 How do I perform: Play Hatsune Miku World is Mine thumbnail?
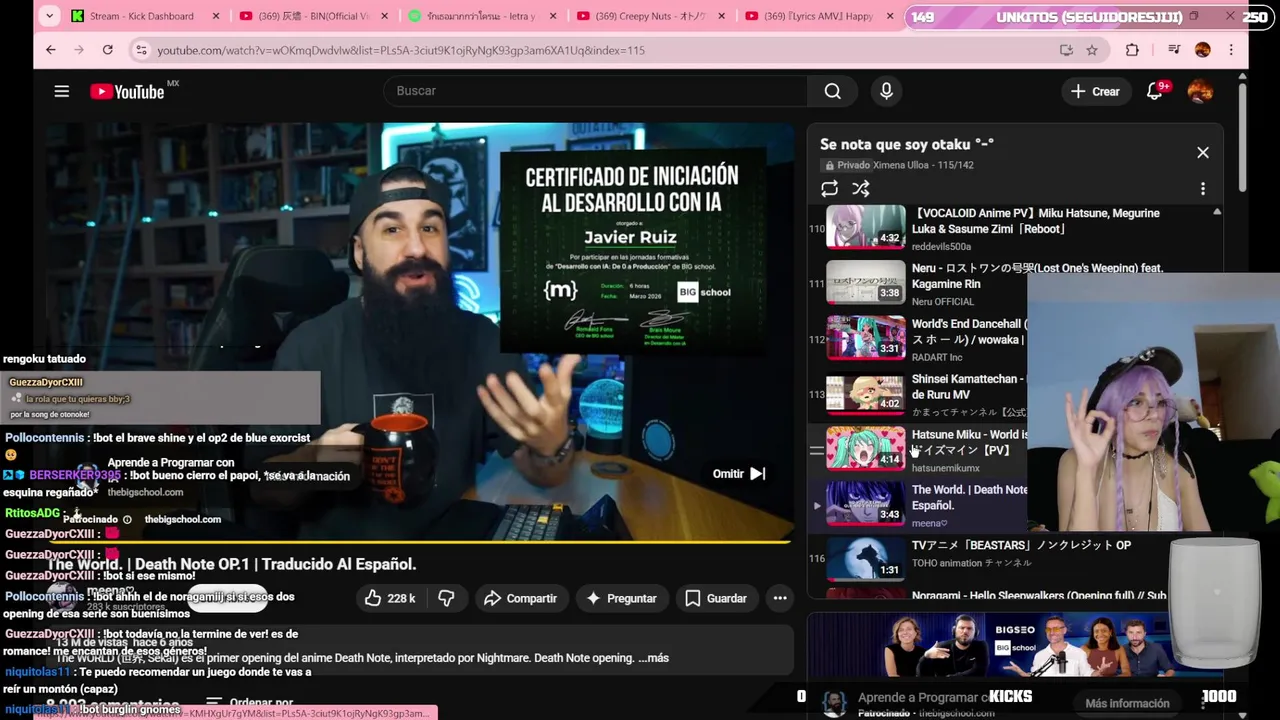point(865,449)
